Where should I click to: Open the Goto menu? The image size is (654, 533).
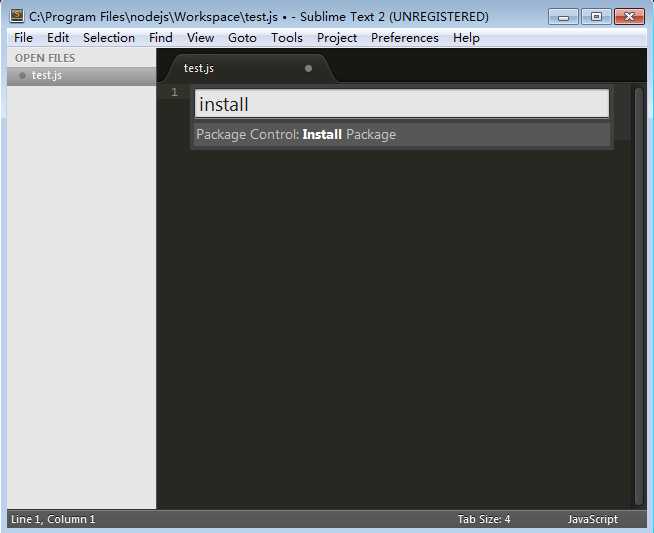click(242, 38)
